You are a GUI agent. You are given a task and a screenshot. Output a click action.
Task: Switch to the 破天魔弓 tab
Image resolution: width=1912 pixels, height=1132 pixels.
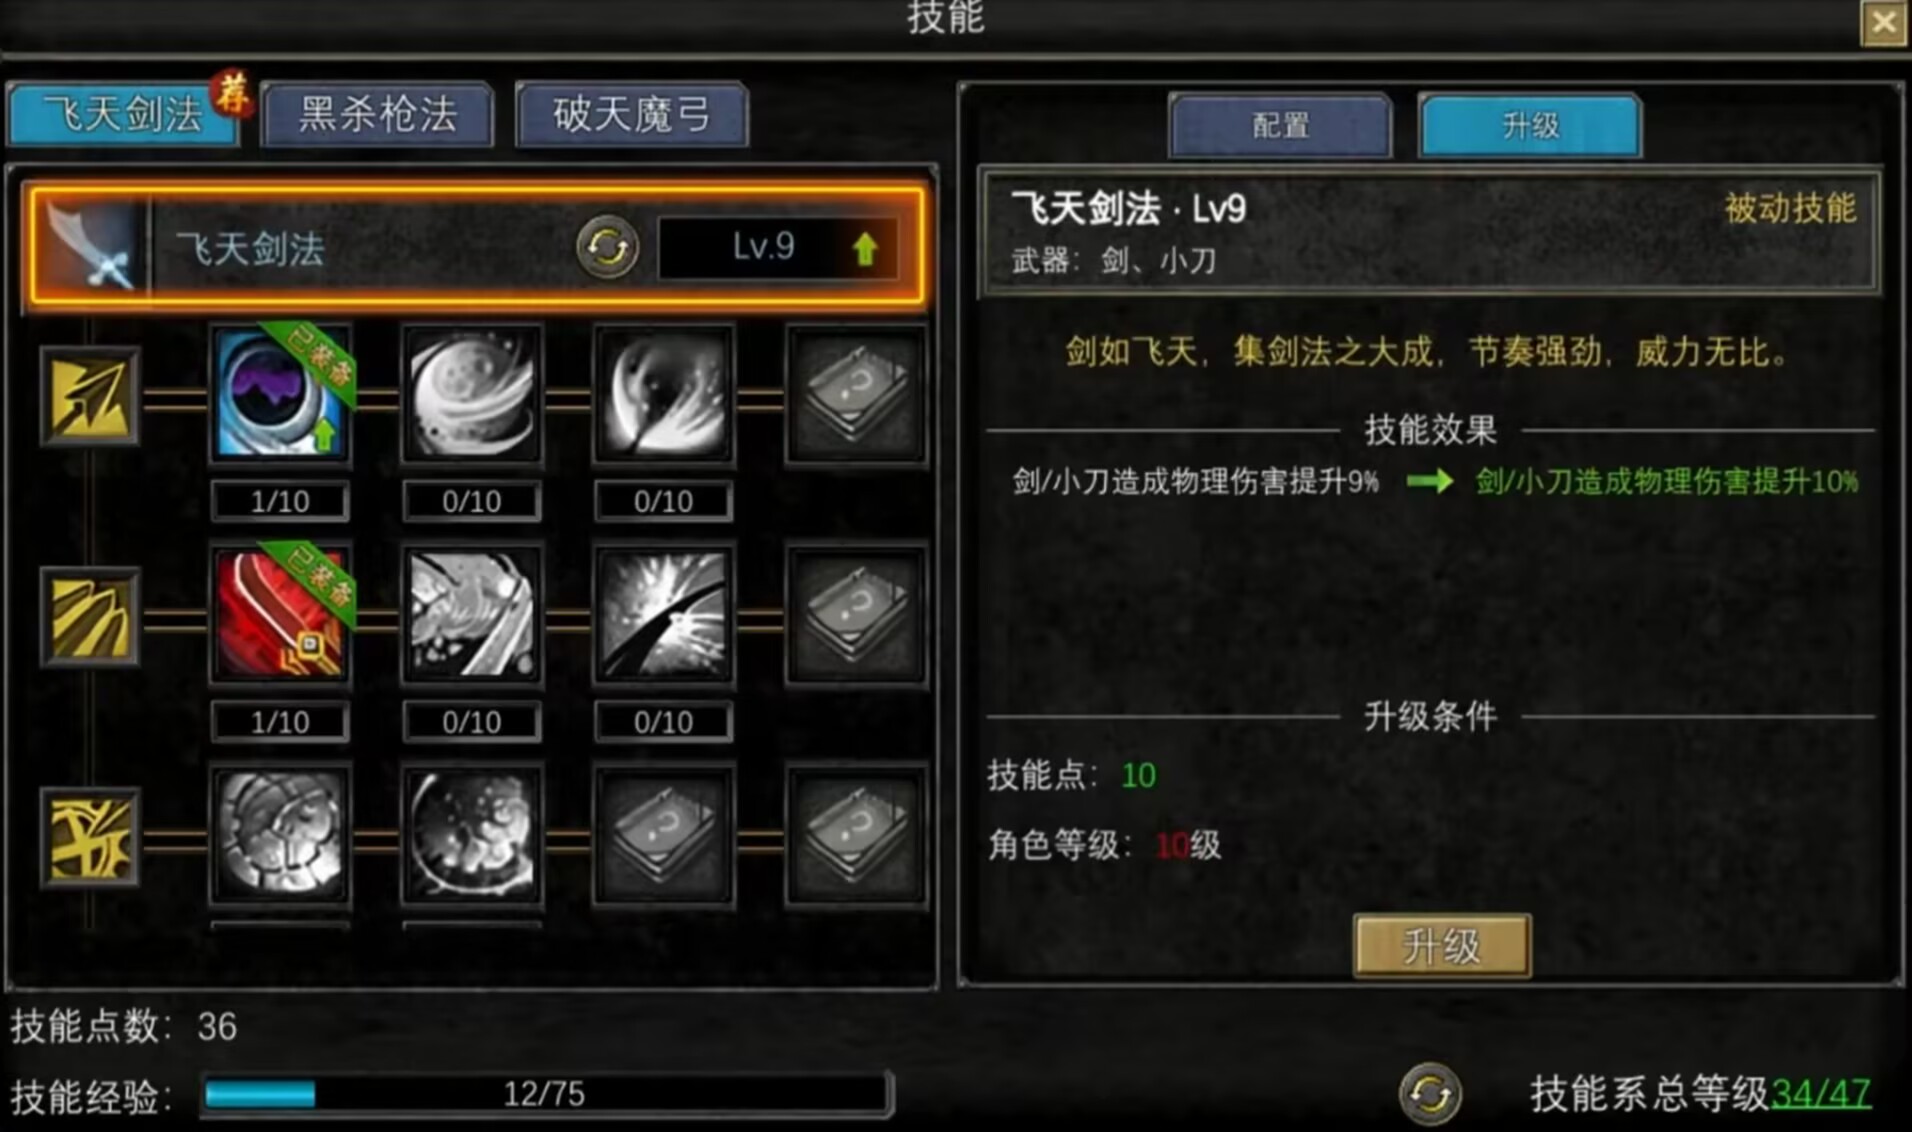pos(632,114)
